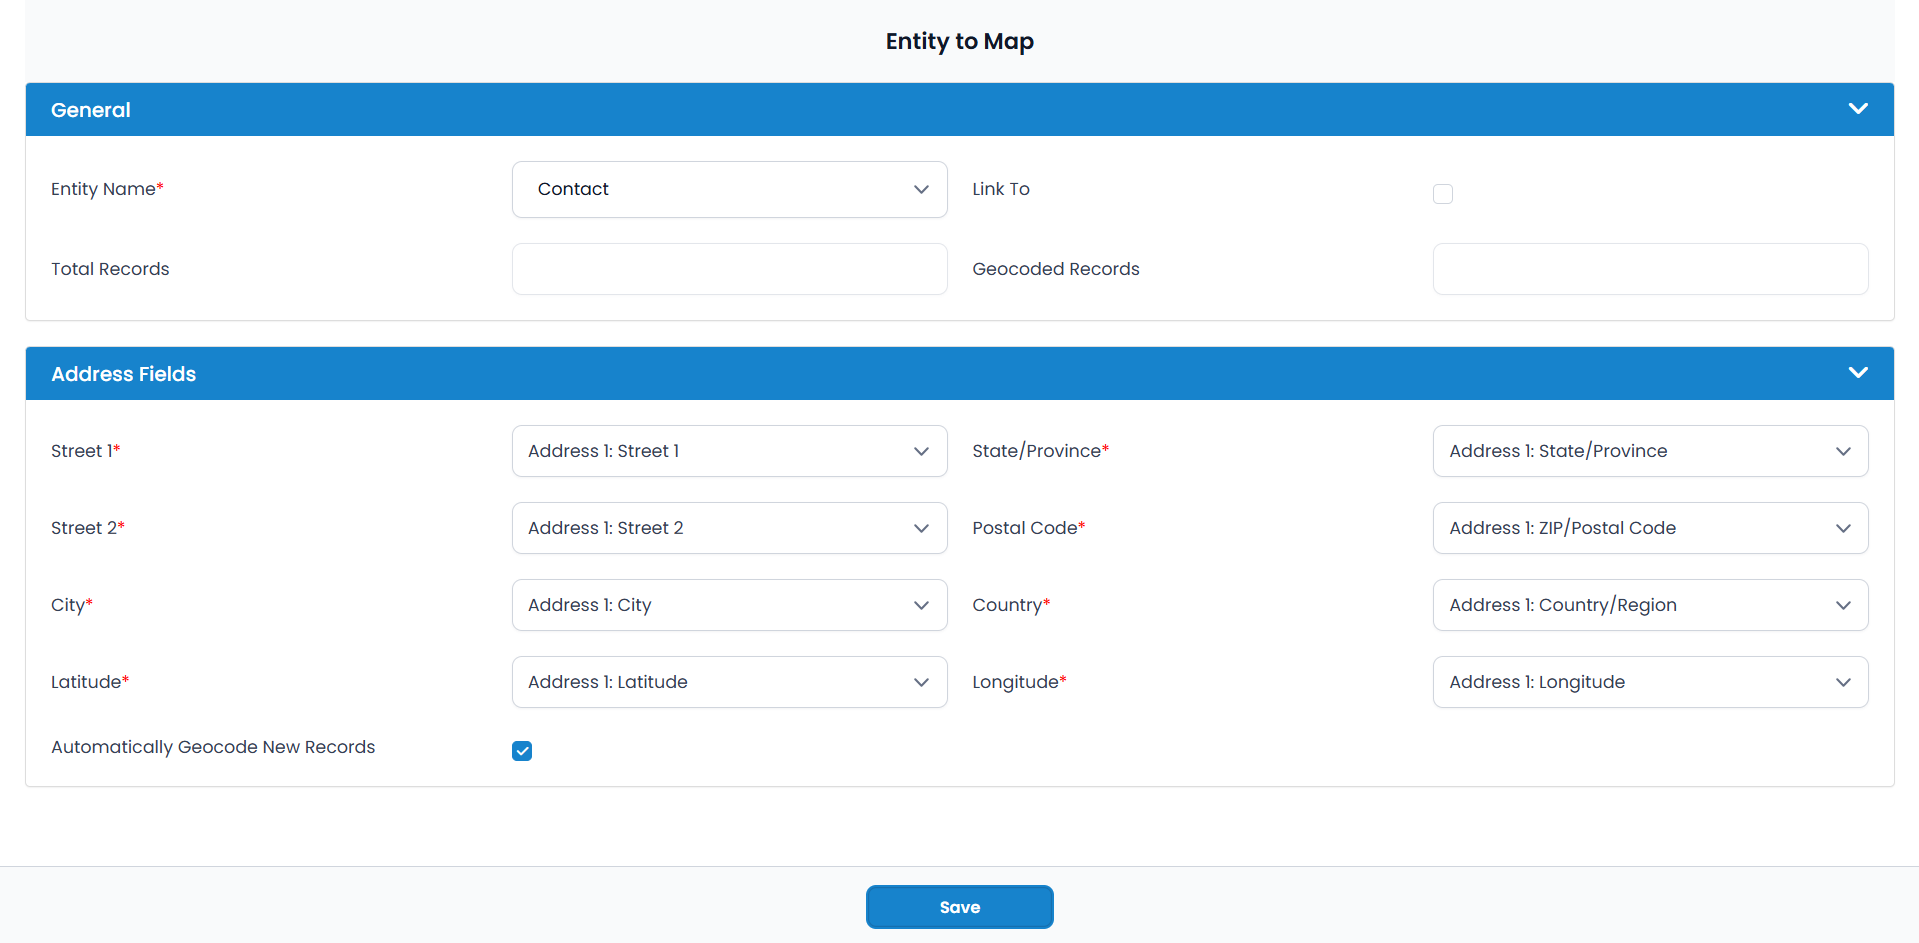This screenshot has width=1919, height=943.
Task: Click the General section header title
Action: [x=91, y=110]
